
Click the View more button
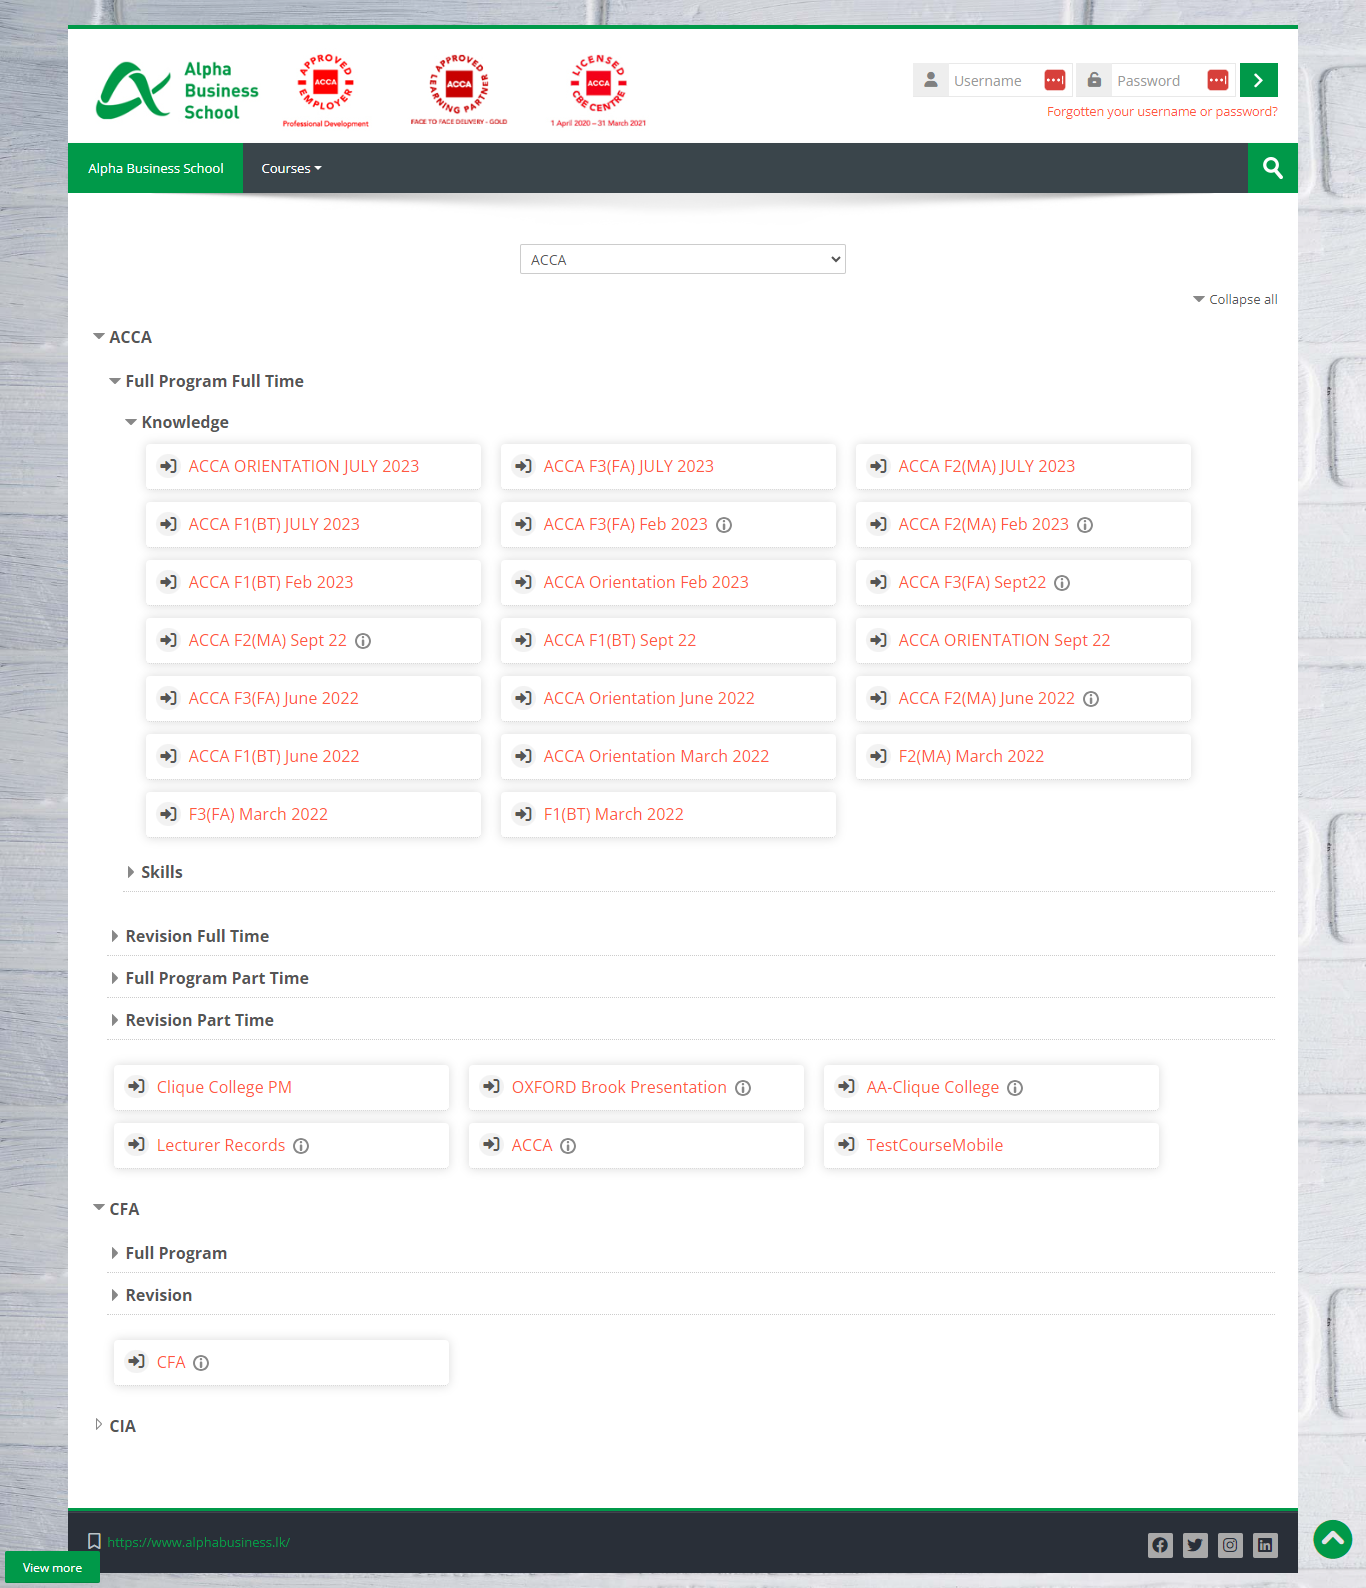point(52,1567)
